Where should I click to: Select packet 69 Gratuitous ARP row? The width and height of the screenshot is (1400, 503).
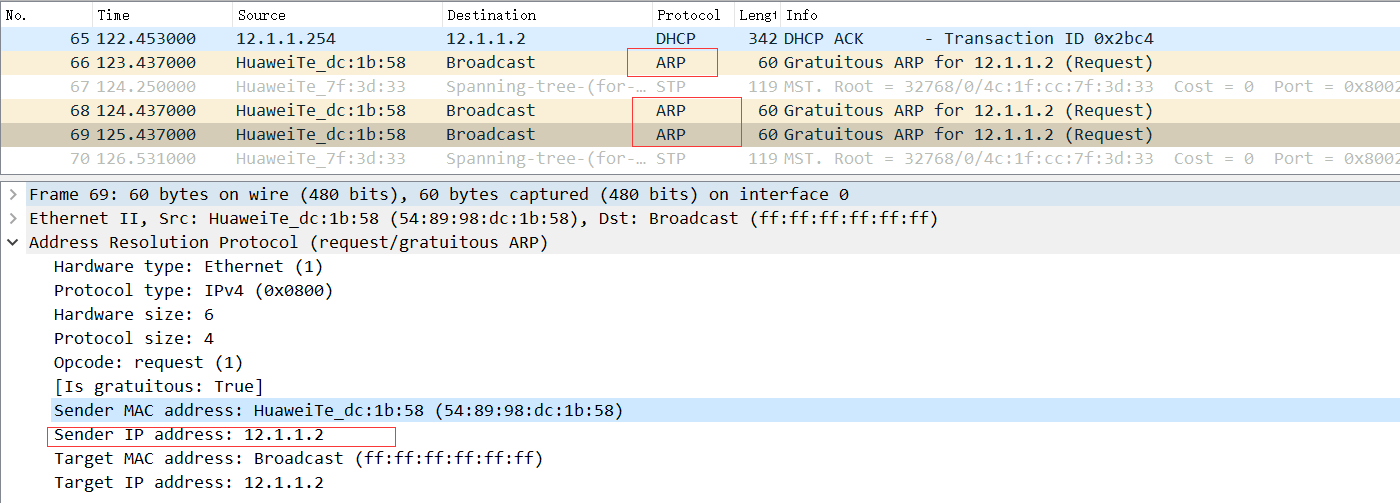click(700, 135)
